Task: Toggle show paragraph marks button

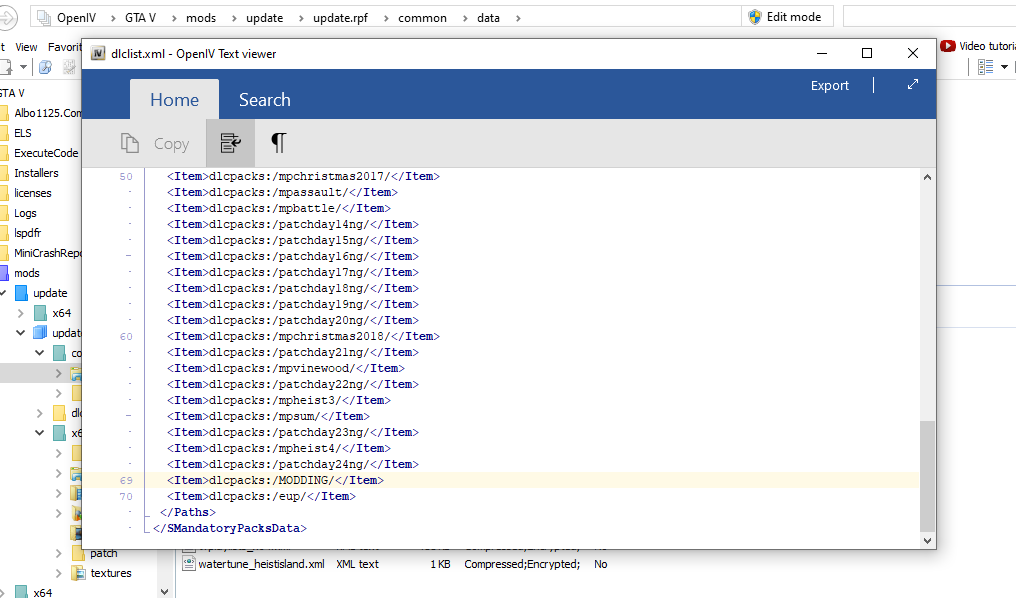Action: (279, 143)
